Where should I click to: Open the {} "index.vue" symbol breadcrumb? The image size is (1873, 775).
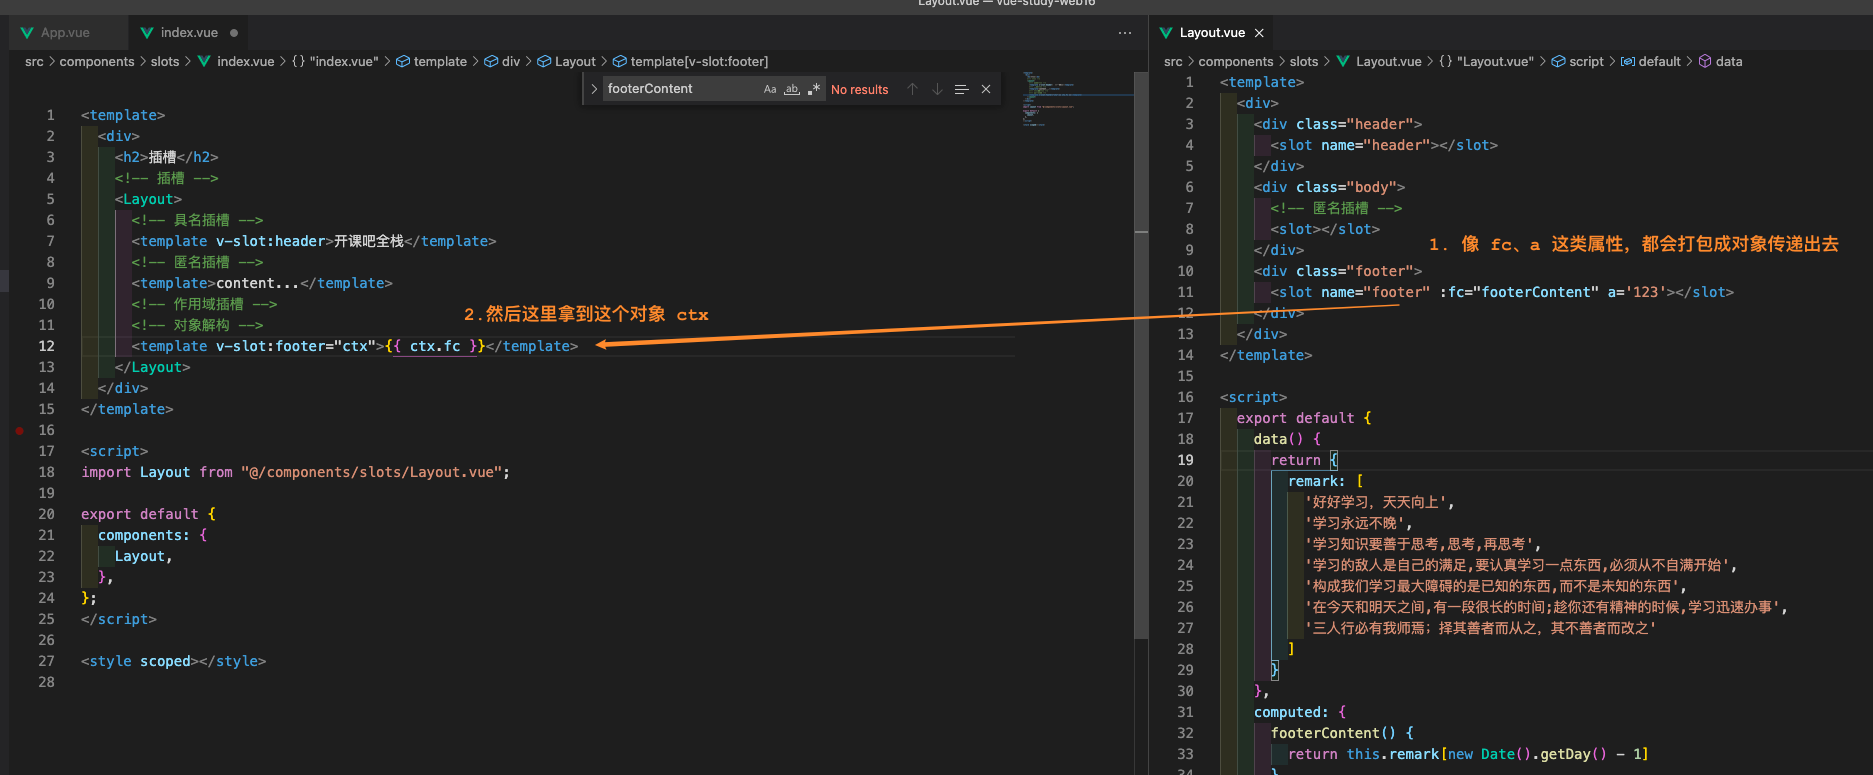(x=335, y=61)
